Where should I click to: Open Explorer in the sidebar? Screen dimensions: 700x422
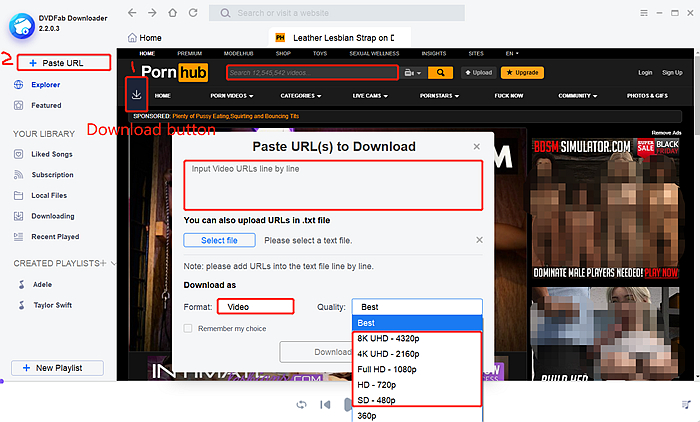point(45,84)
